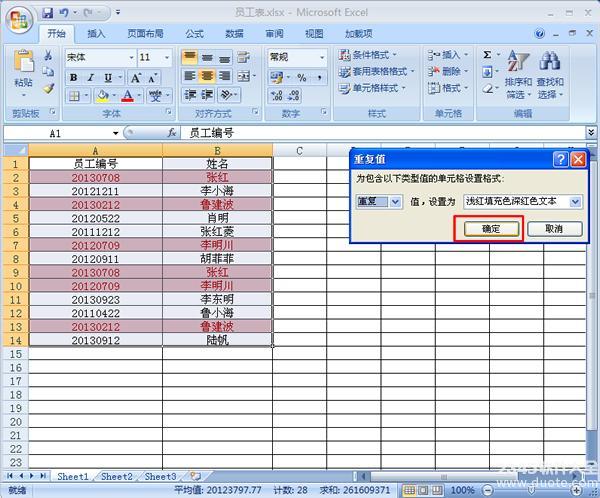
Task: Click 插入 in the cells group
Action: pos(448,55)
